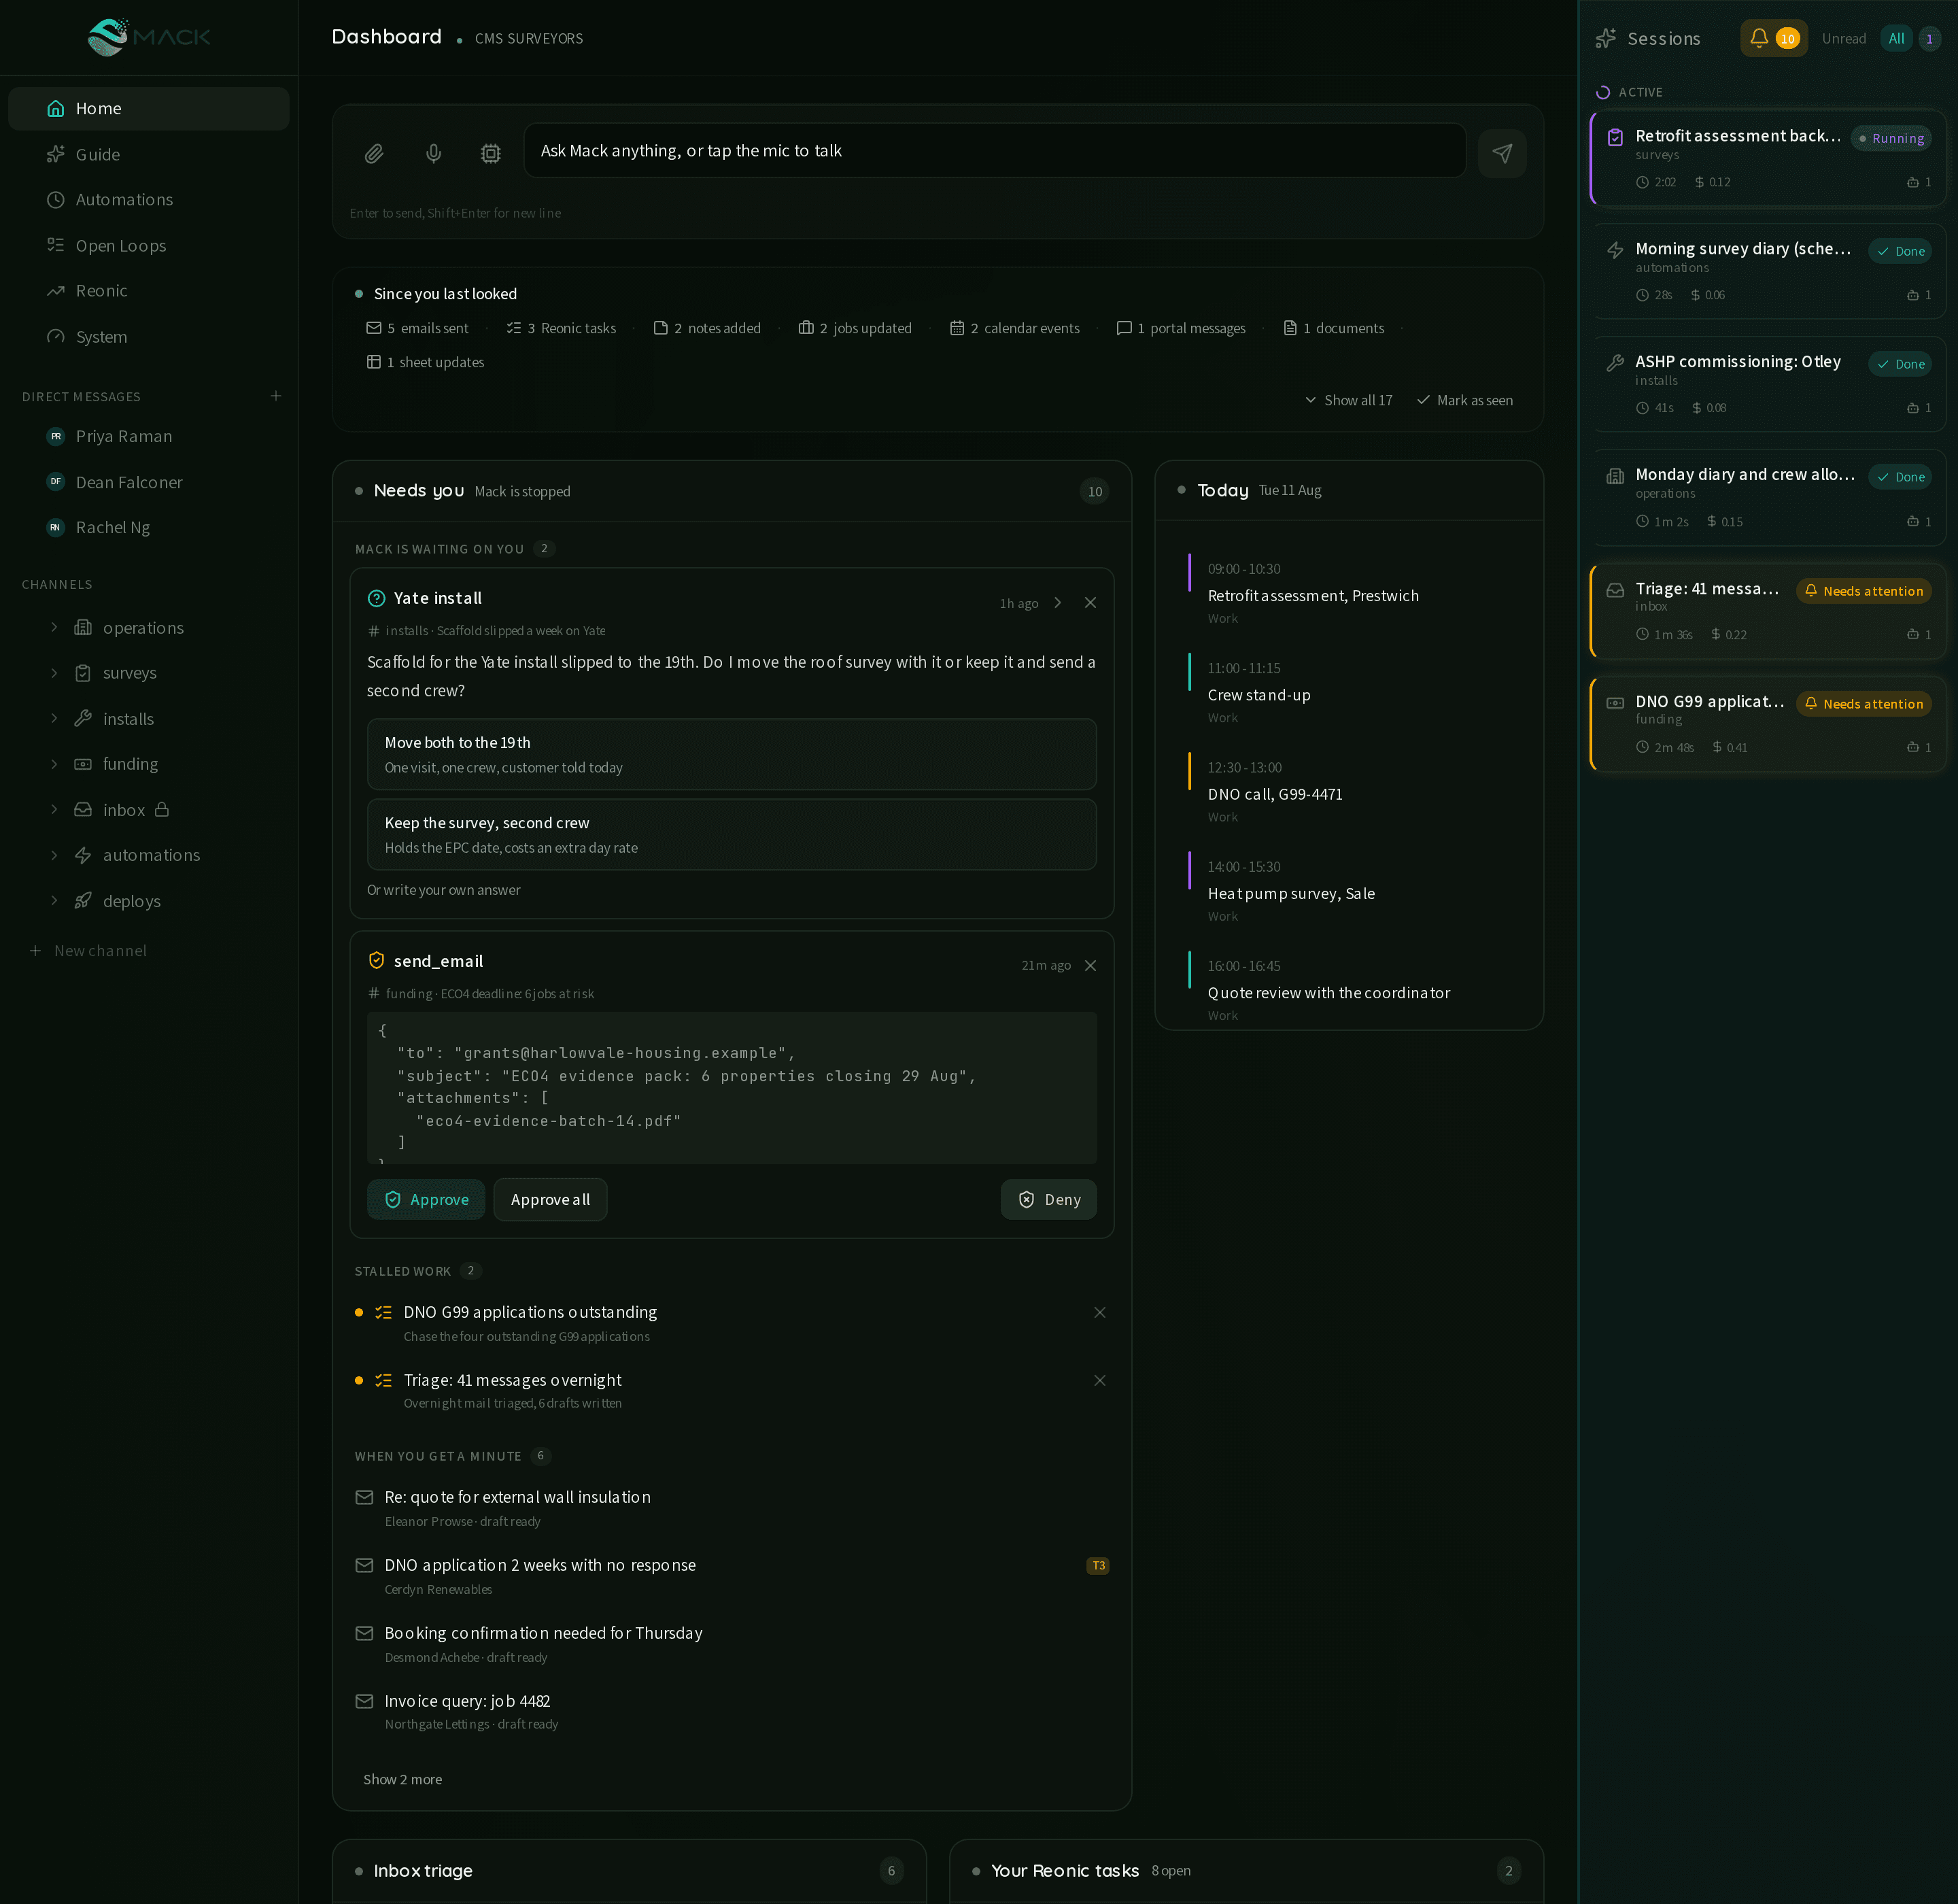Click the clipboard icon on Retrofit assessment session
This screenshot has height=1904, width=1958.
tap(1615, 137)
